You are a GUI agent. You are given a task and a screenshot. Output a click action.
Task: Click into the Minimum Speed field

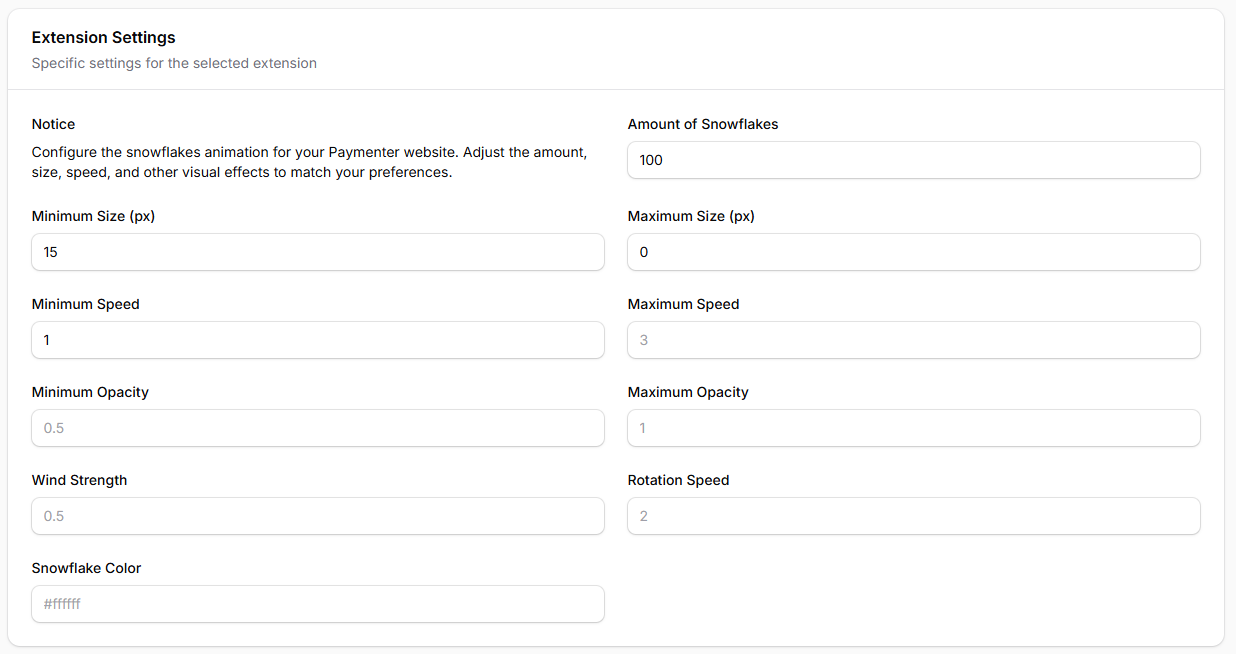(x=317, y=340)
